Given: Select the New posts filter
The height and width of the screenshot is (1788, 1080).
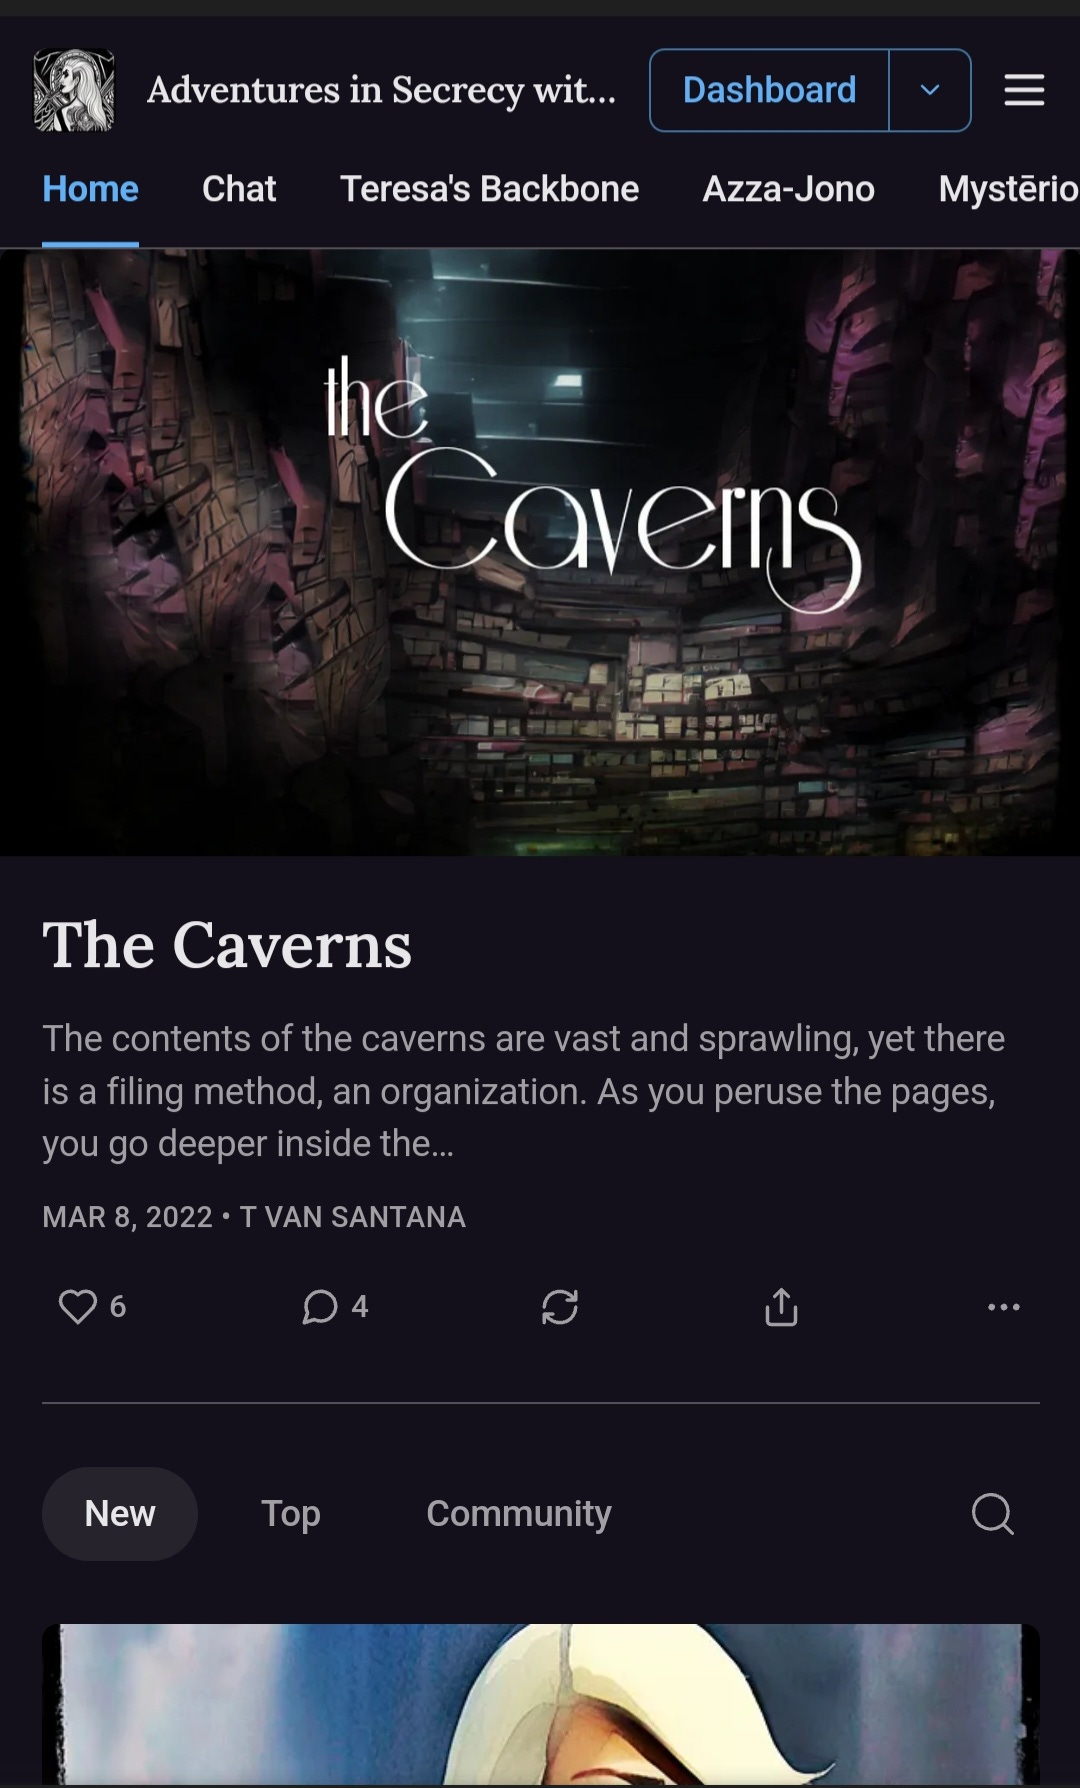Looking at the screenshot, I should pyautogui.click(x=120, y=1513).
